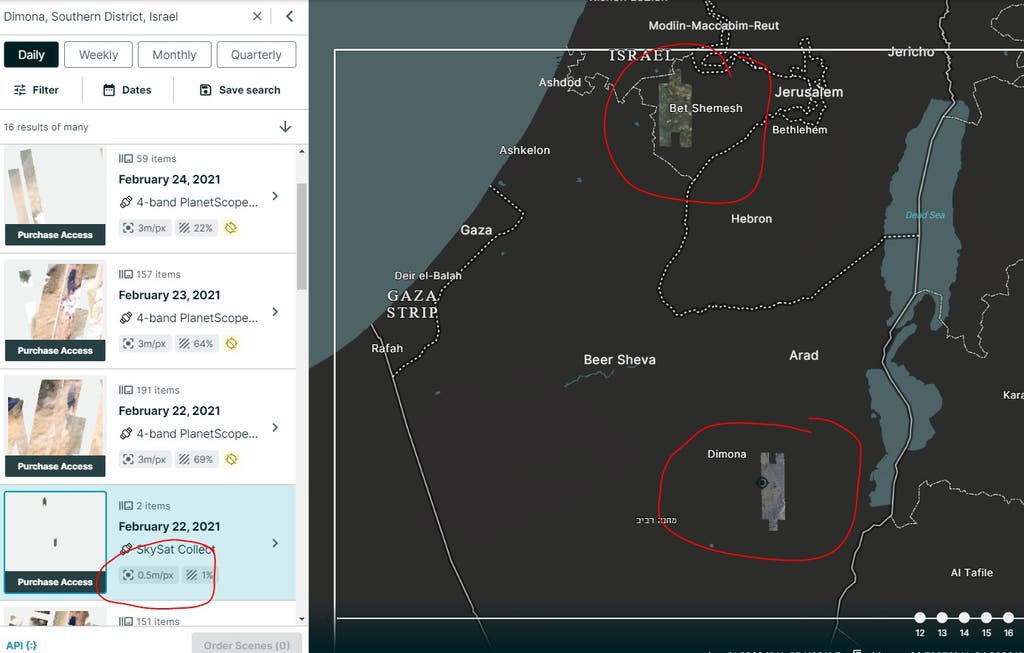The image size is (1024, 653).
Task: Click the satellite icon on 191 items result
Action: (125, 434)
